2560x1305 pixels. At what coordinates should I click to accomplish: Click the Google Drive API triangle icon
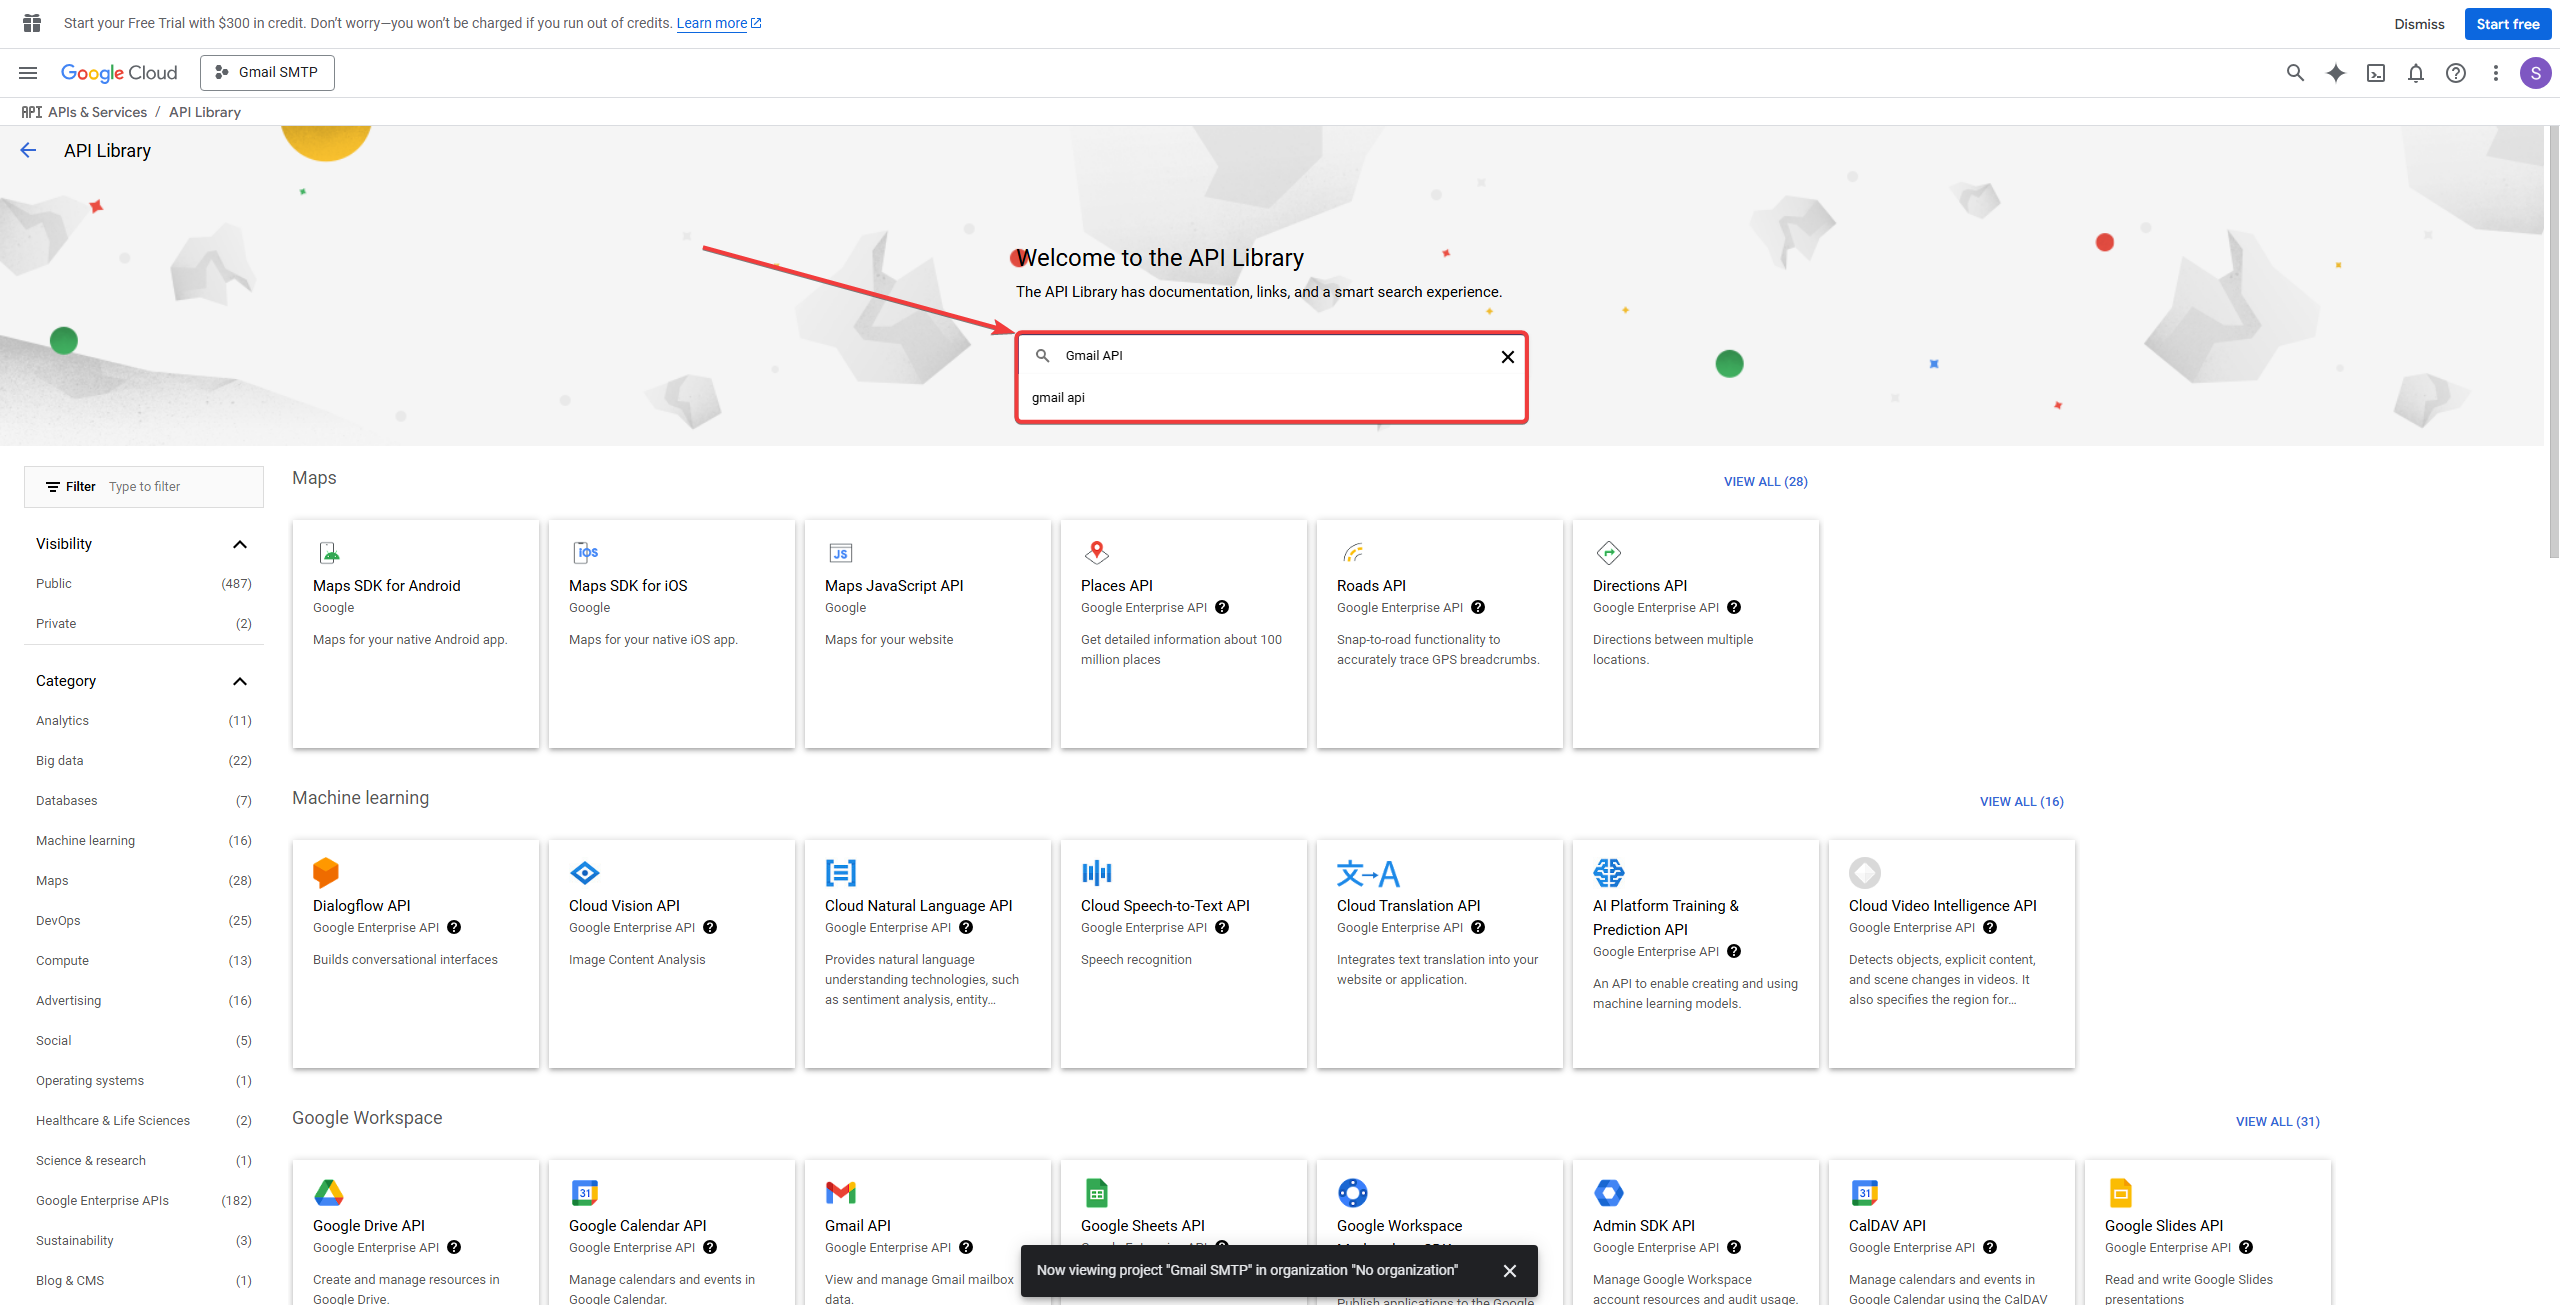coord(329,1193)
